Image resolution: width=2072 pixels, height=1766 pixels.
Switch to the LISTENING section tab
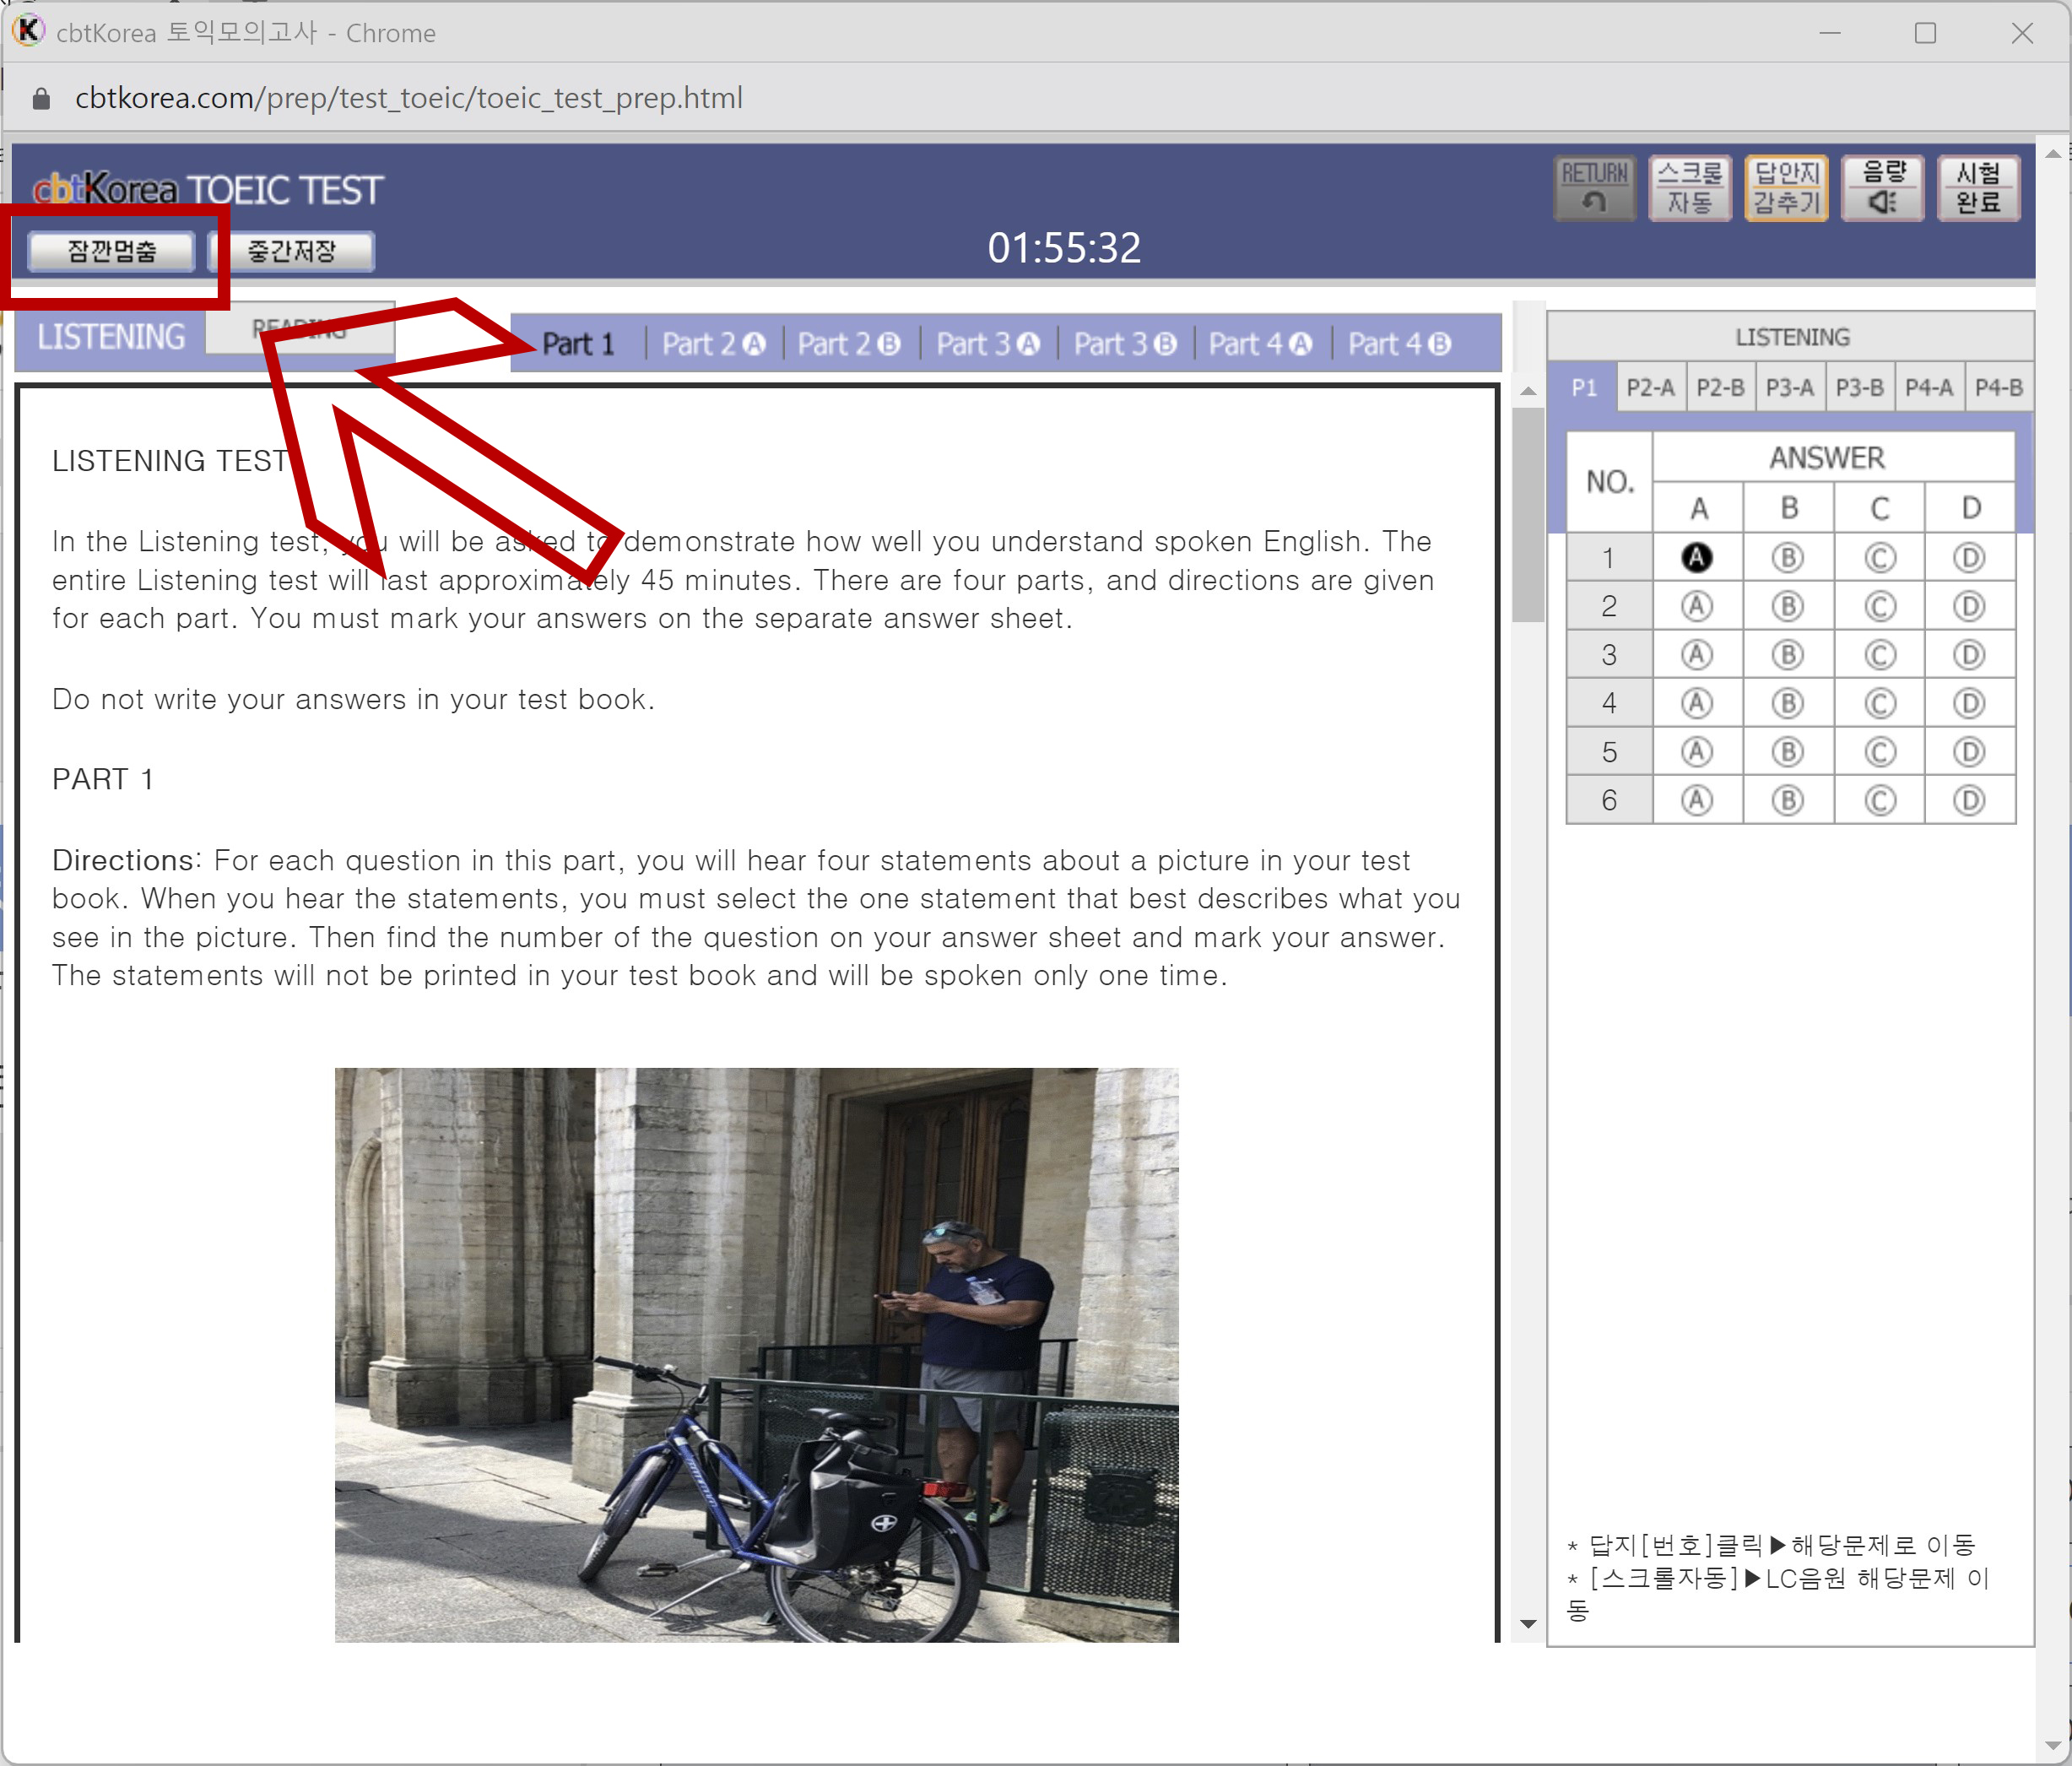[x=110, y=338]
